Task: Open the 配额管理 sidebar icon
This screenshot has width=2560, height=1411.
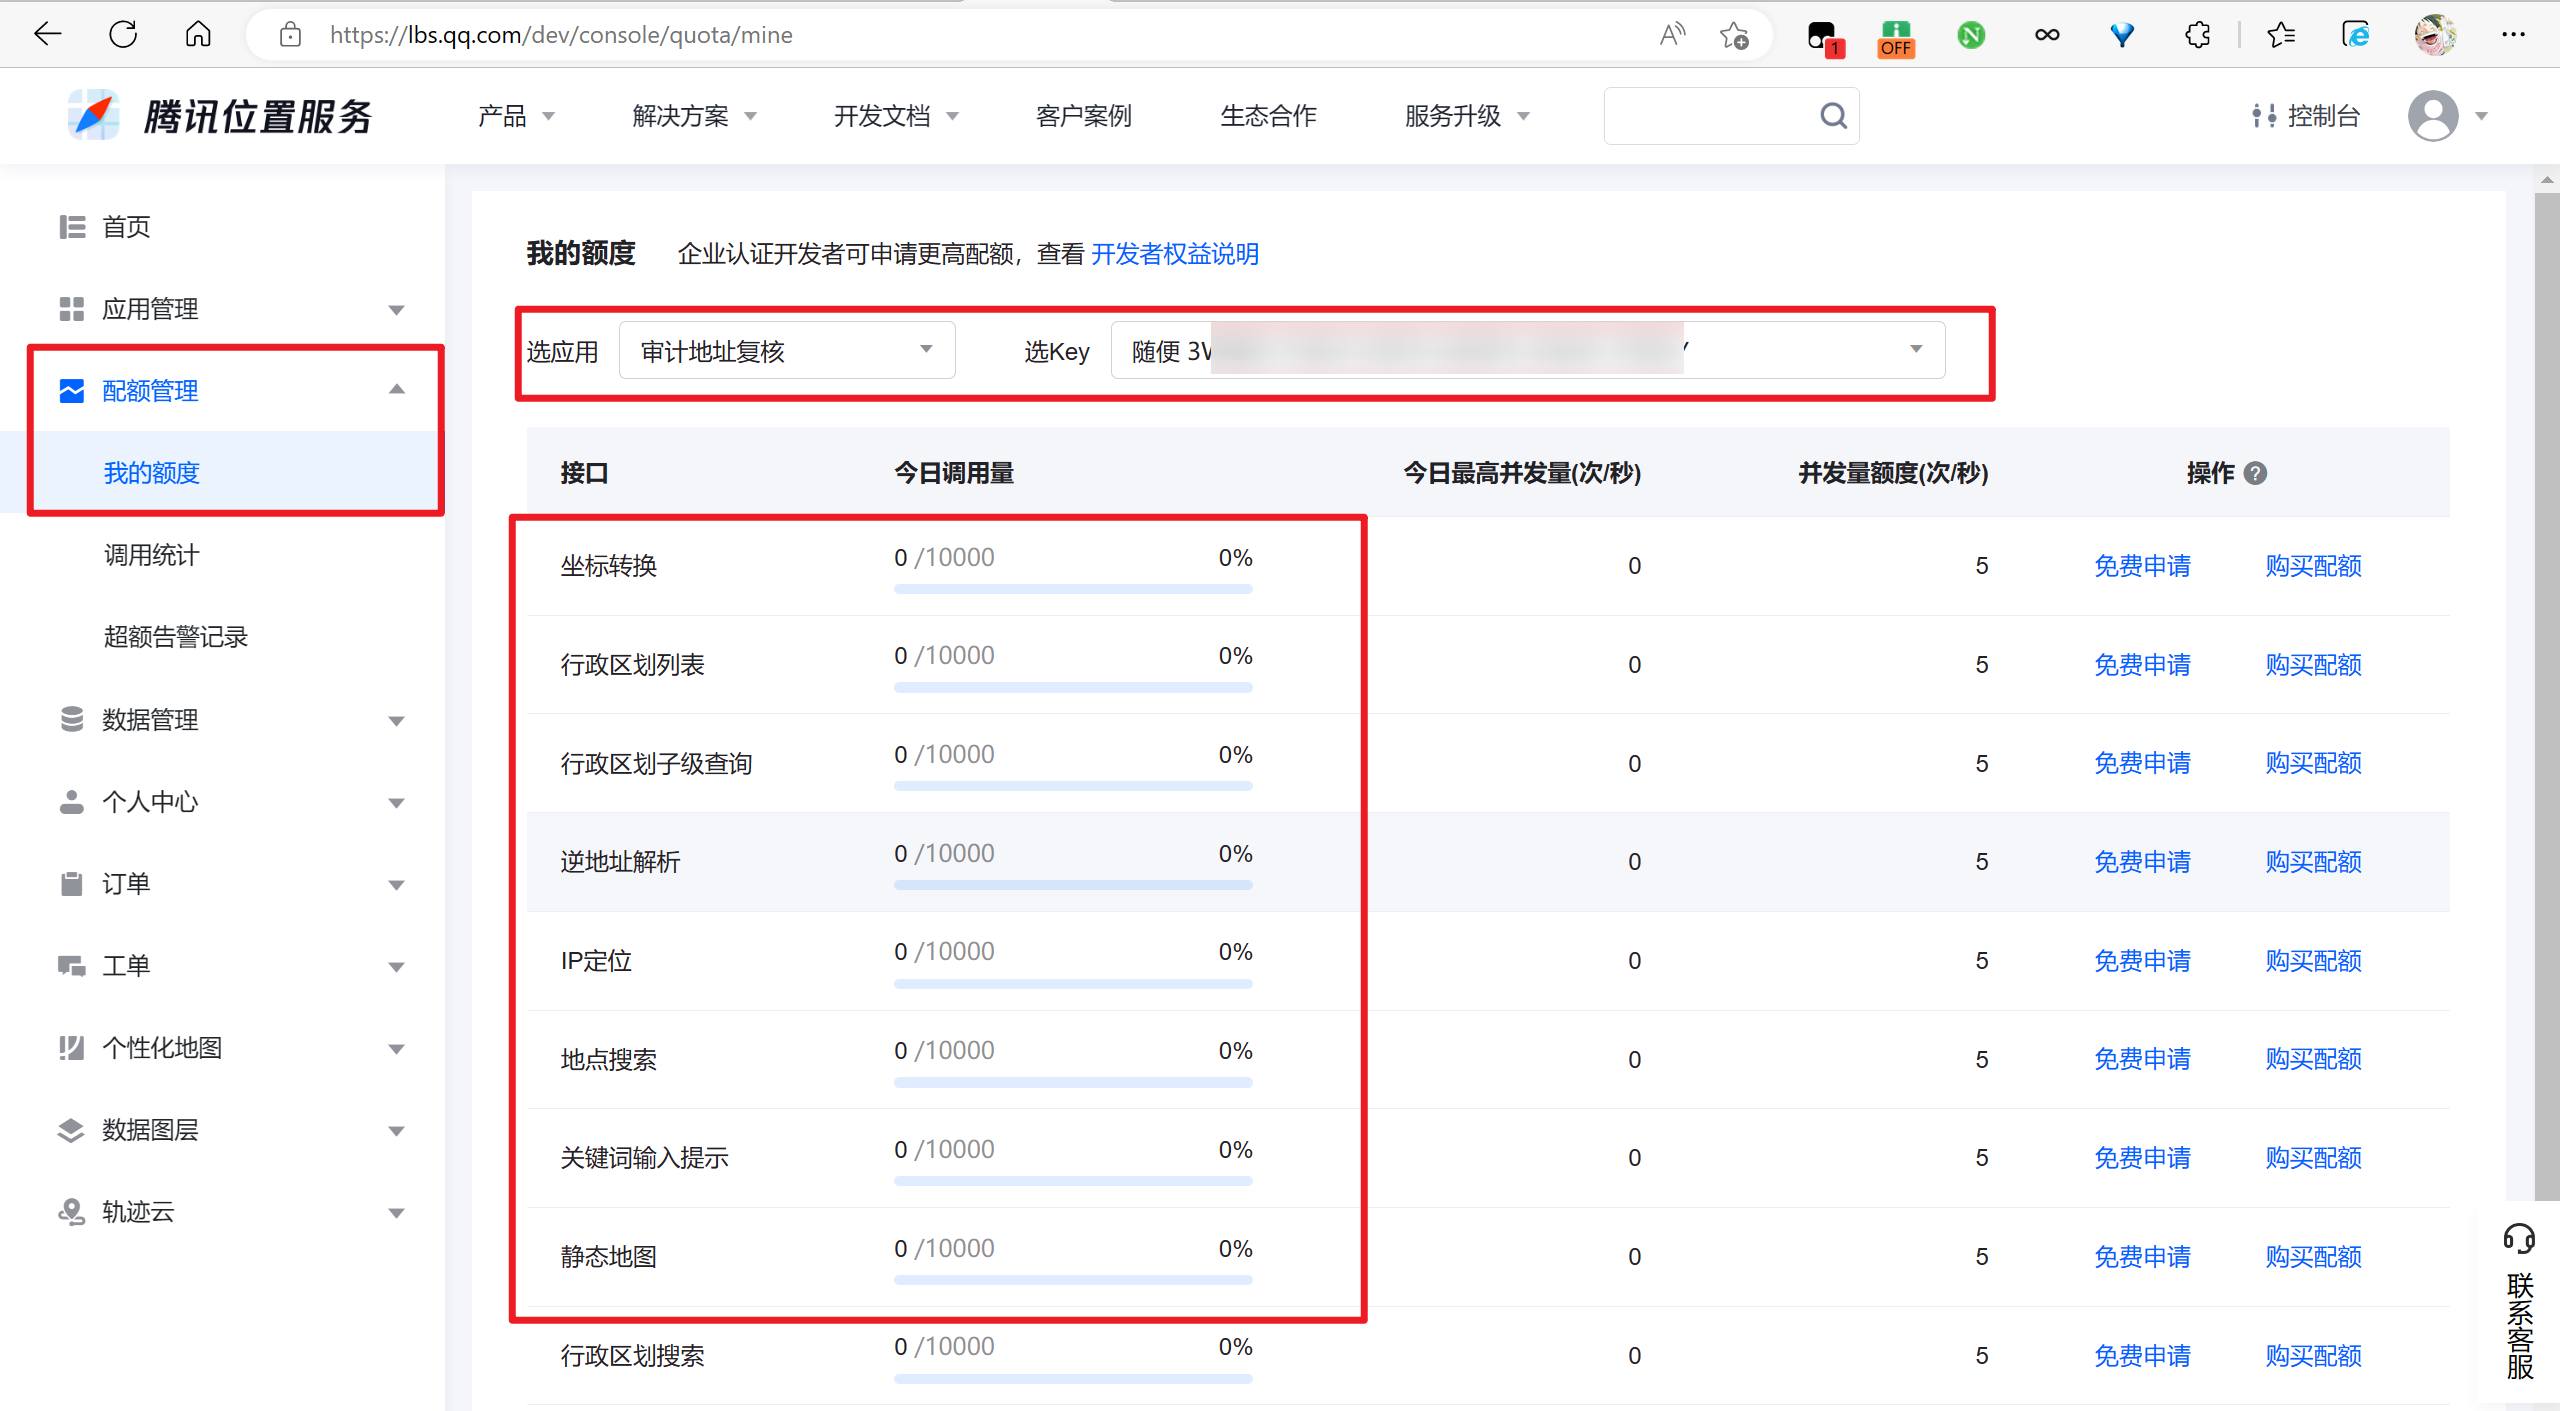Action: pyautogui.click(x=71, y=391)
